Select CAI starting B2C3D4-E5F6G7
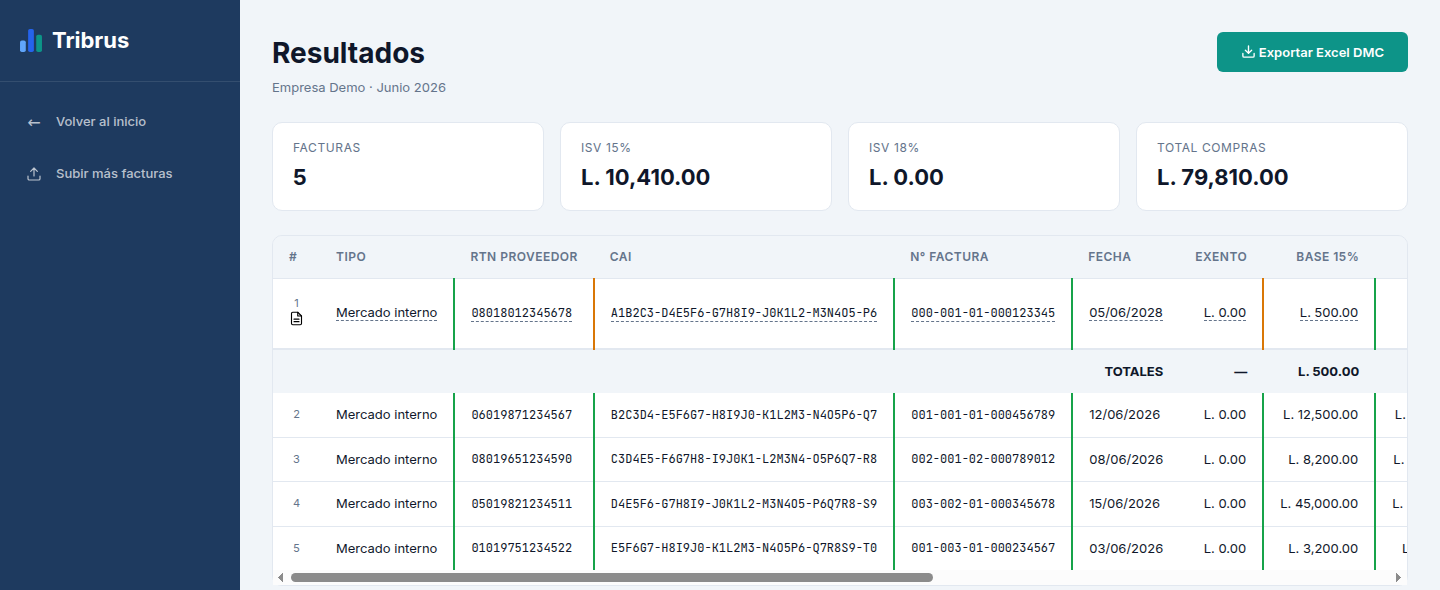Viewport: 1440px width, 590px height. 744,415
